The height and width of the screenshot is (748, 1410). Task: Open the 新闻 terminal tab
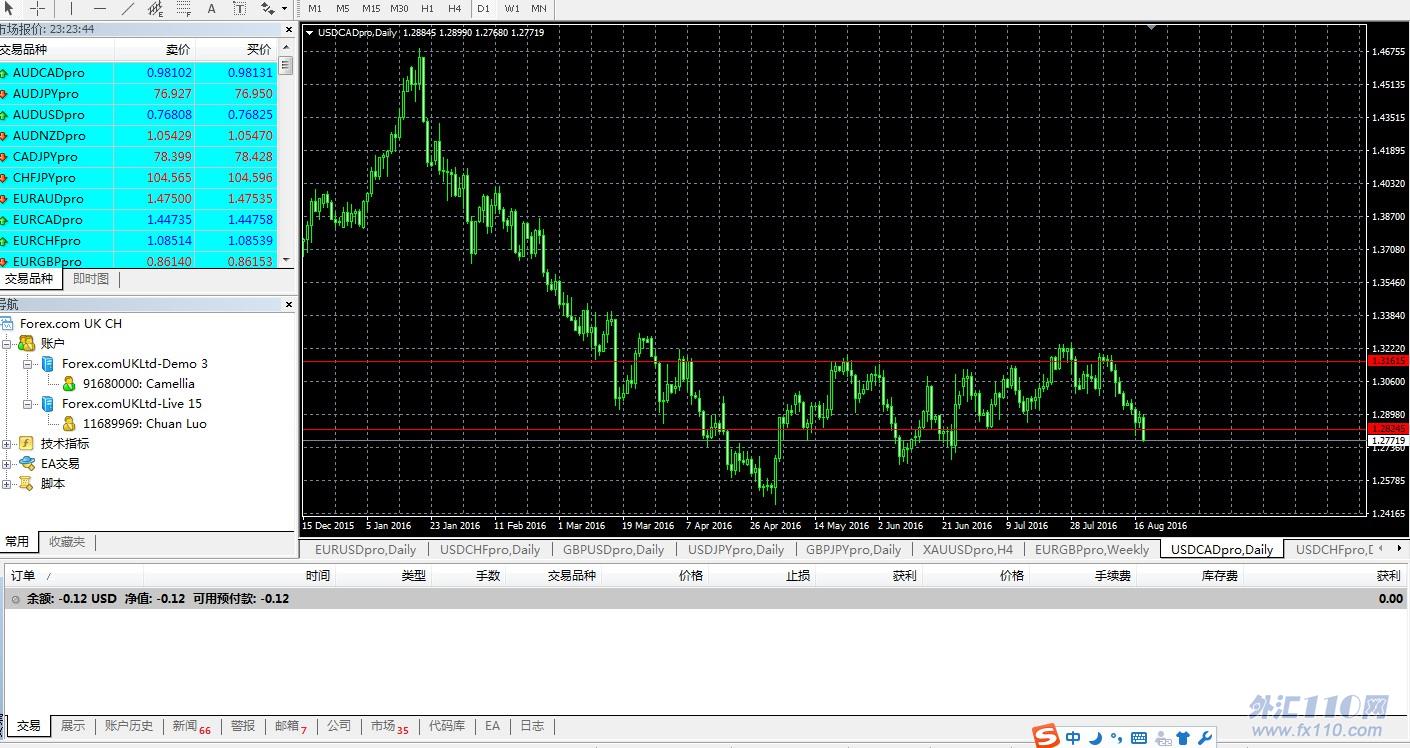click(x=191, y=726)
